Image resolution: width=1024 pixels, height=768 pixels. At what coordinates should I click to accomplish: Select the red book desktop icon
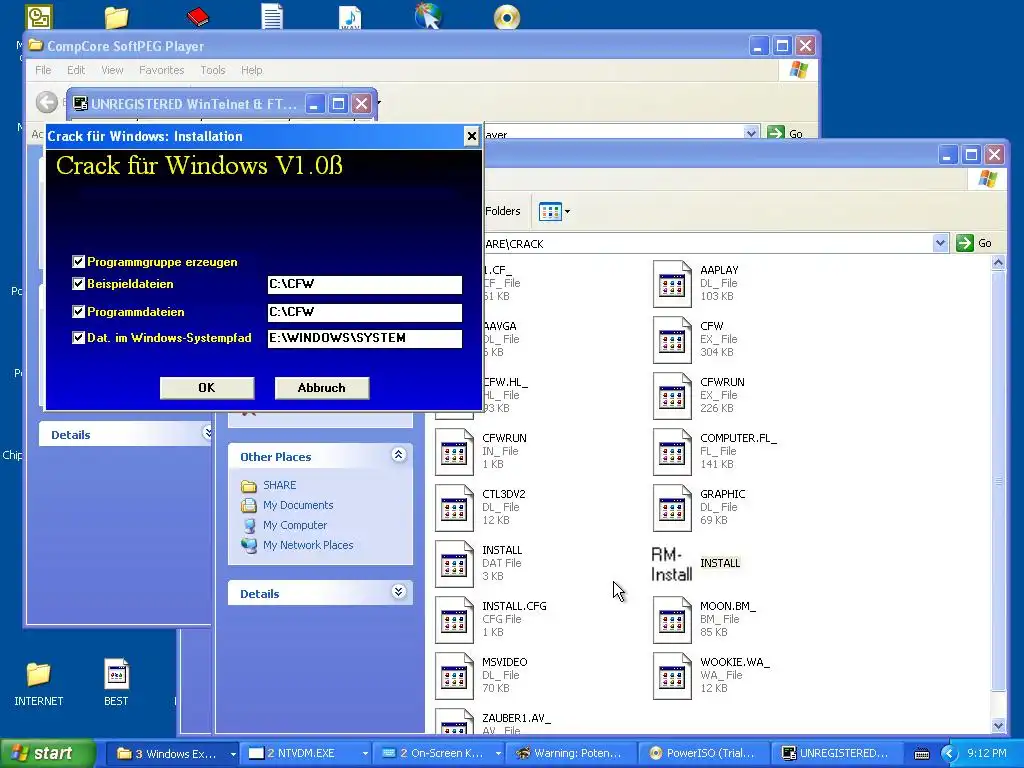pyautogui.click(x=197, y=16)
